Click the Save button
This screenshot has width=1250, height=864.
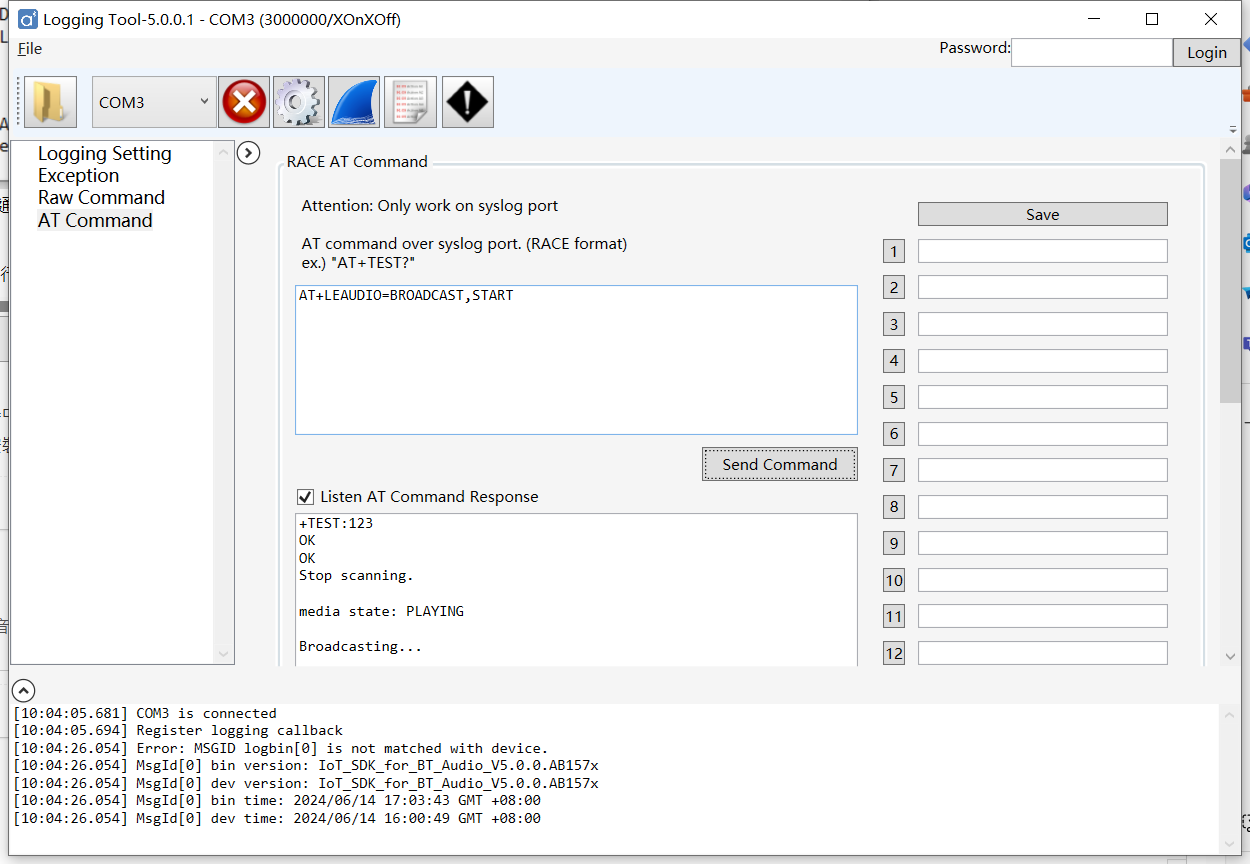[x=1042, y=214]
